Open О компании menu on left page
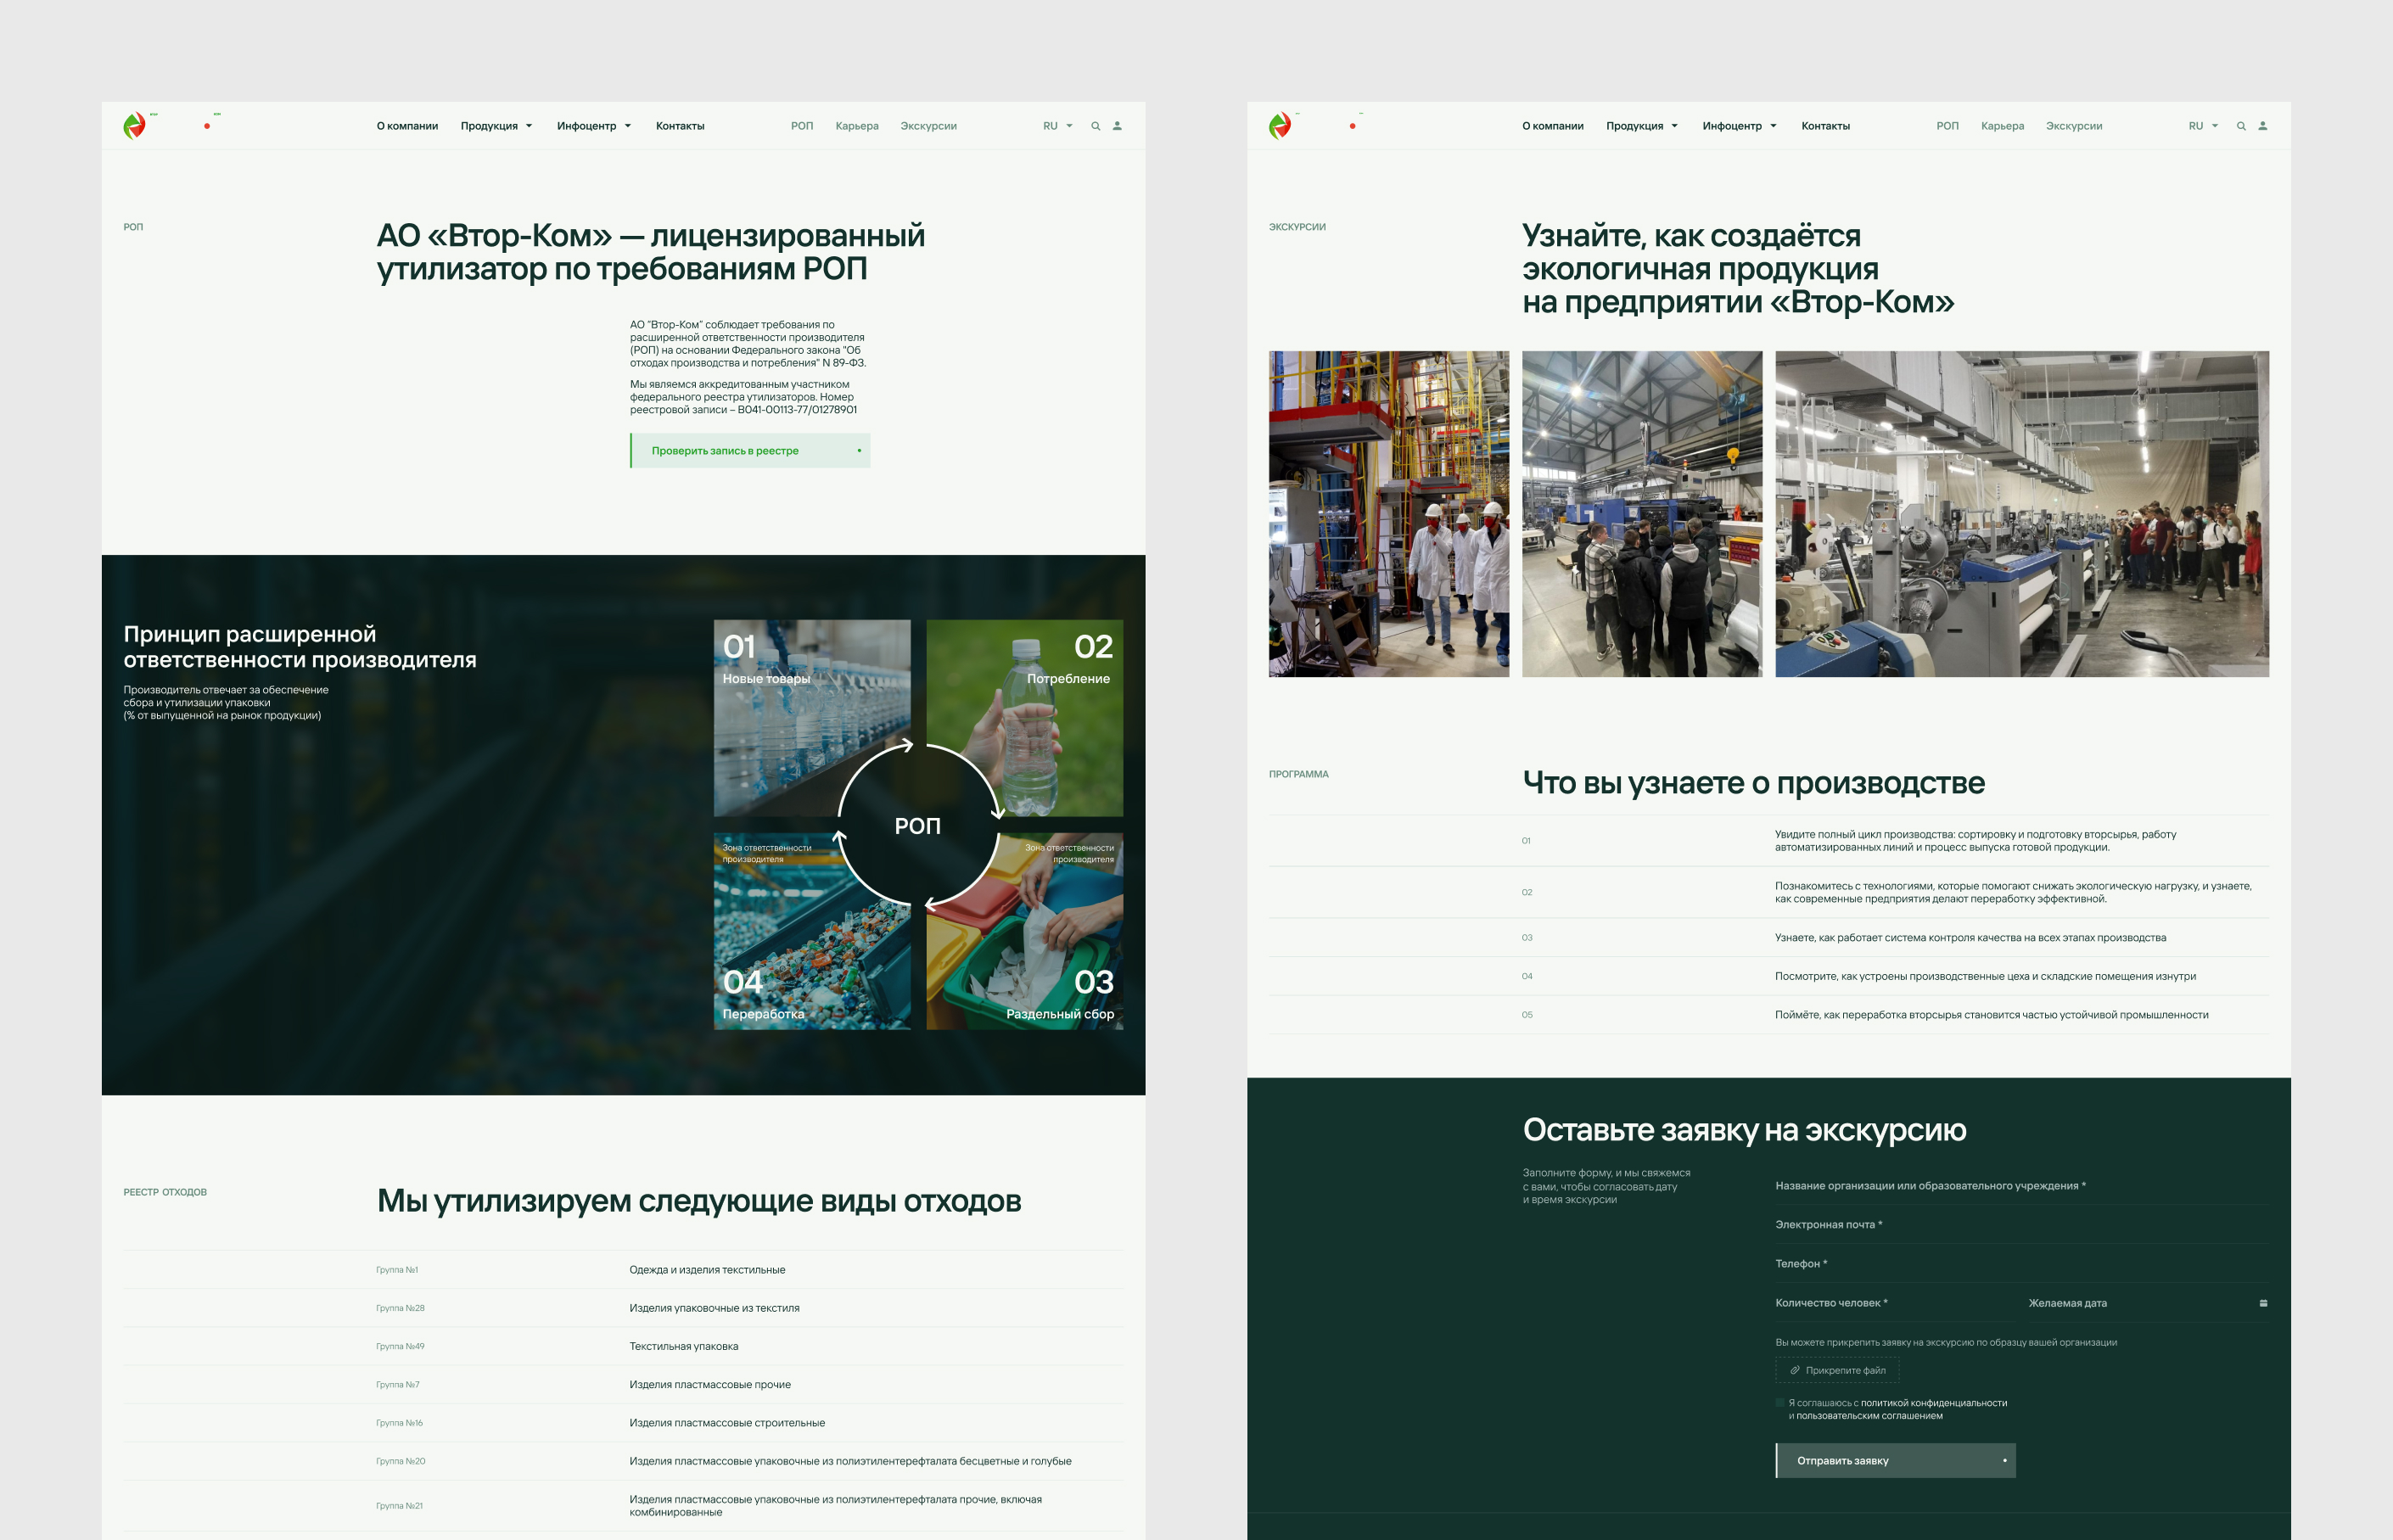This screenshot has height=1540, width=2393. click(x=407, y=126)
